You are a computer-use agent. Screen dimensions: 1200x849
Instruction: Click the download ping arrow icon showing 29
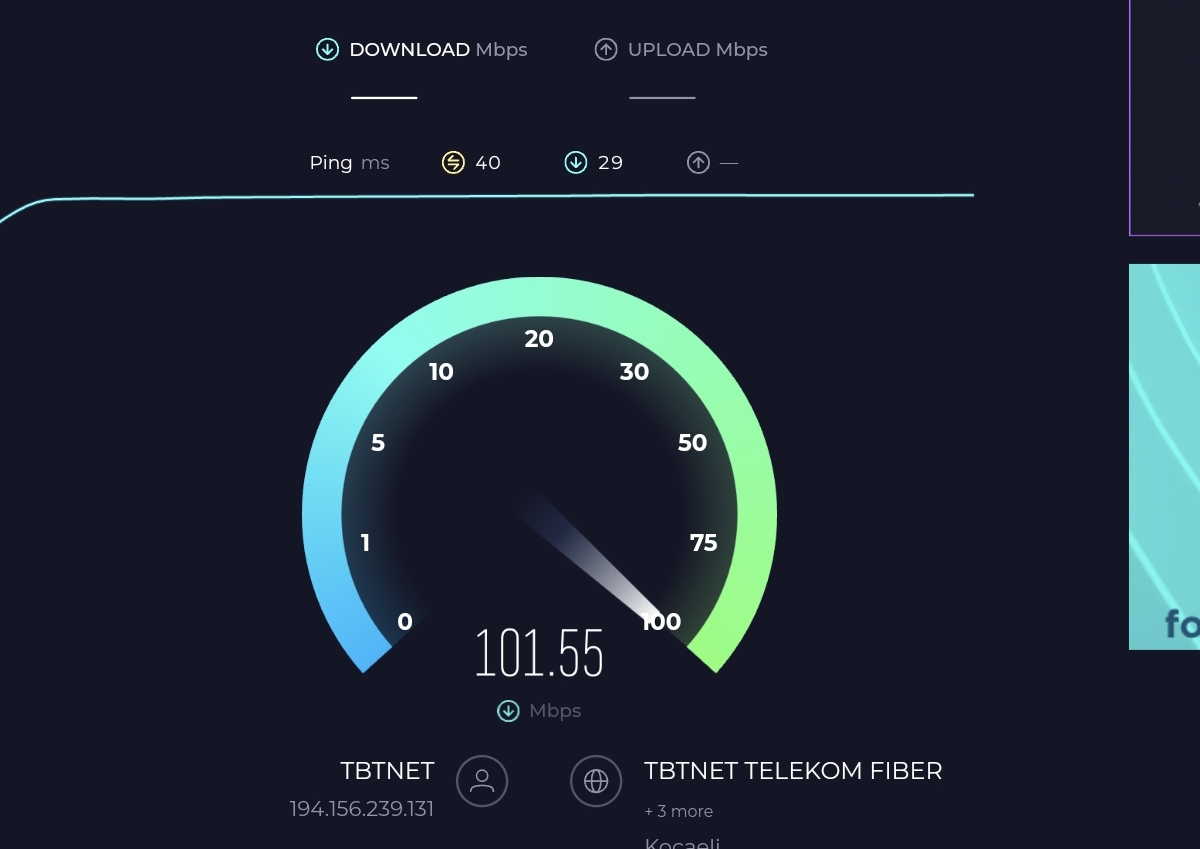pyautogui.click(x=576, y=162)
